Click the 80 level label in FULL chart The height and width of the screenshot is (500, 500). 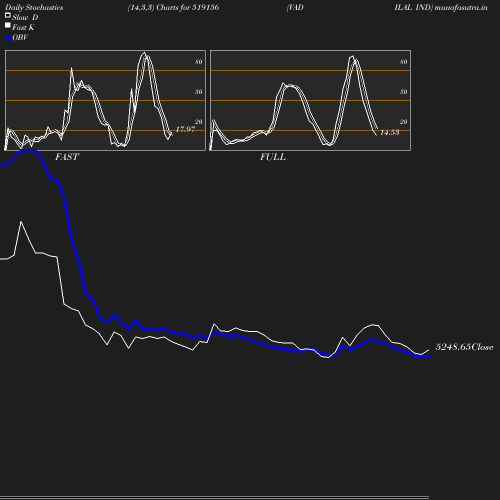coord(404,62)
